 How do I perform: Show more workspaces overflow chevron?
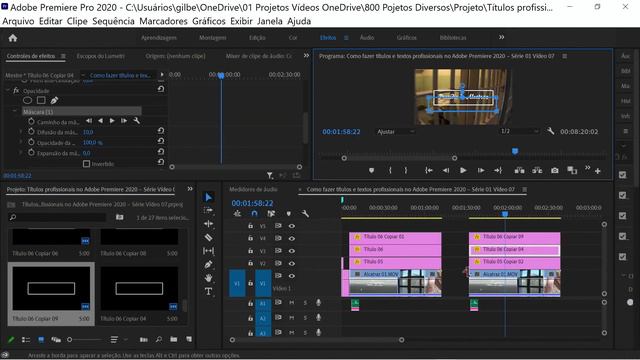[502, 37]
